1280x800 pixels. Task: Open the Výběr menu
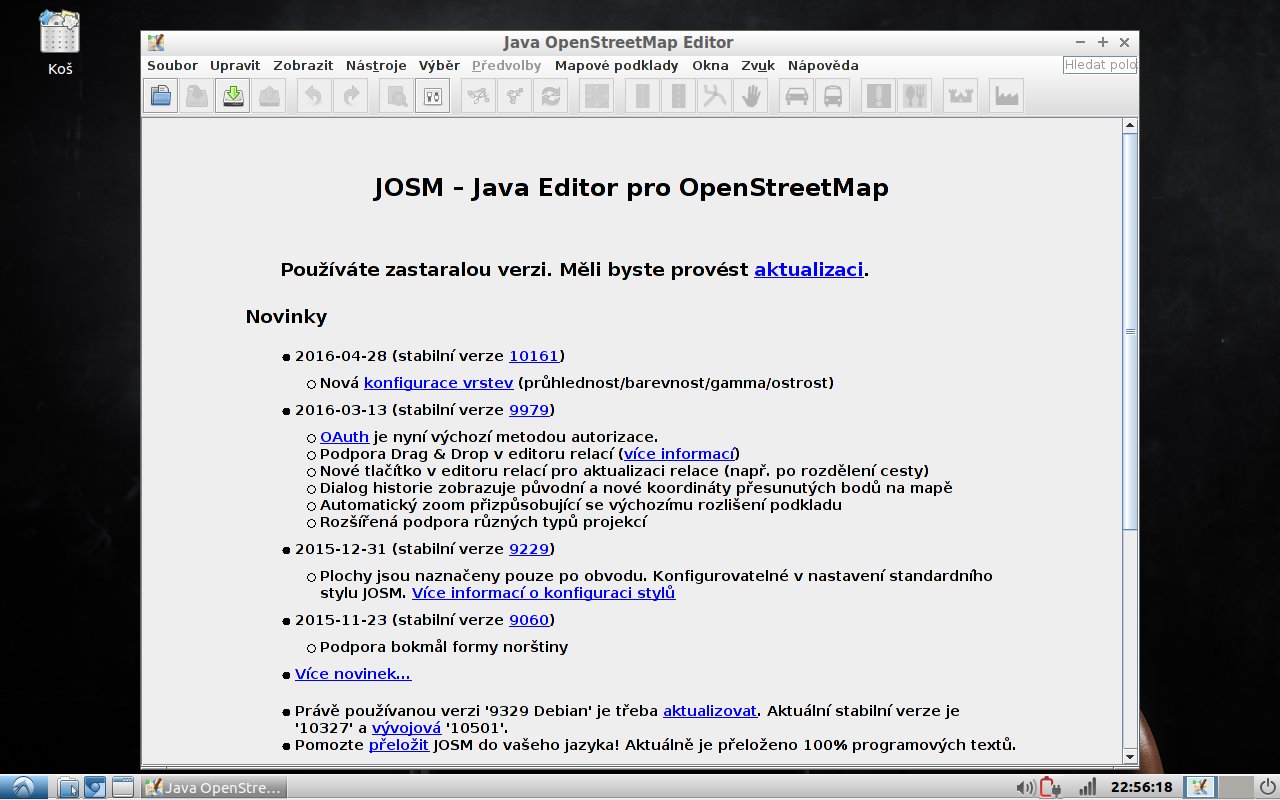[x=439, y=65]
